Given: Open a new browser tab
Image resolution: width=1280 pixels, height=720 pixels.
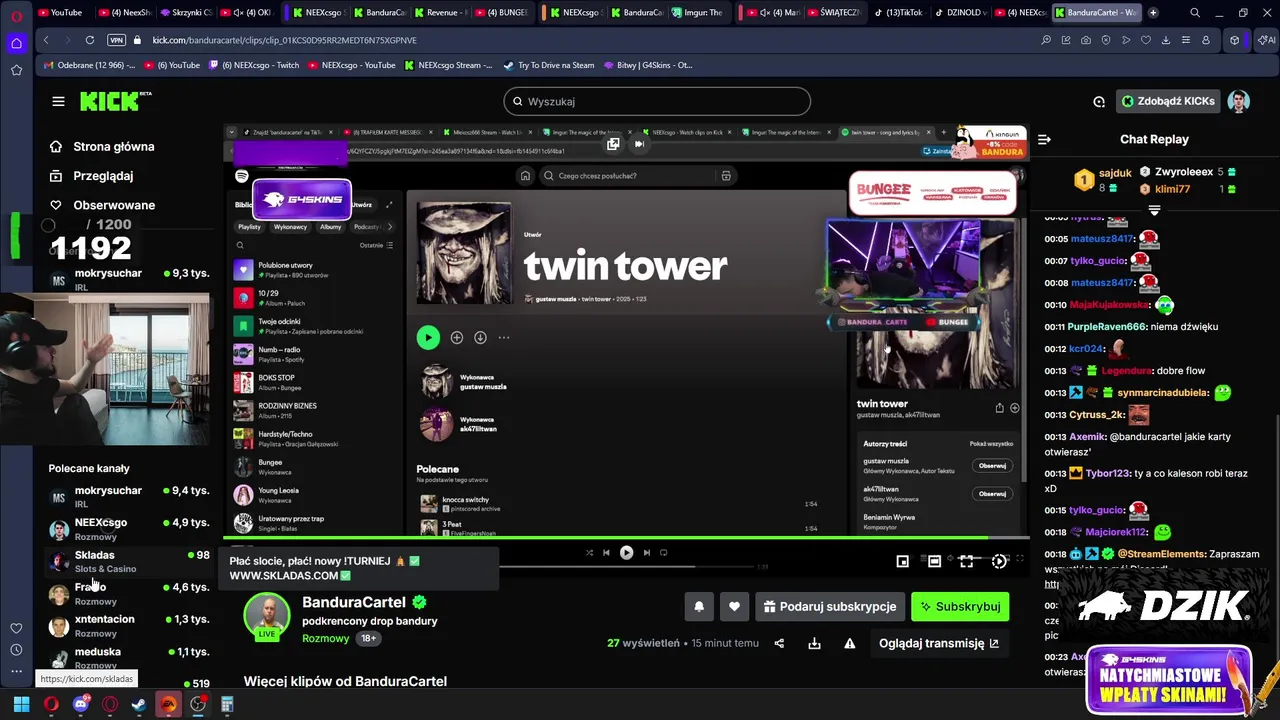Looking at the screenshot, I should [1153, 12].
